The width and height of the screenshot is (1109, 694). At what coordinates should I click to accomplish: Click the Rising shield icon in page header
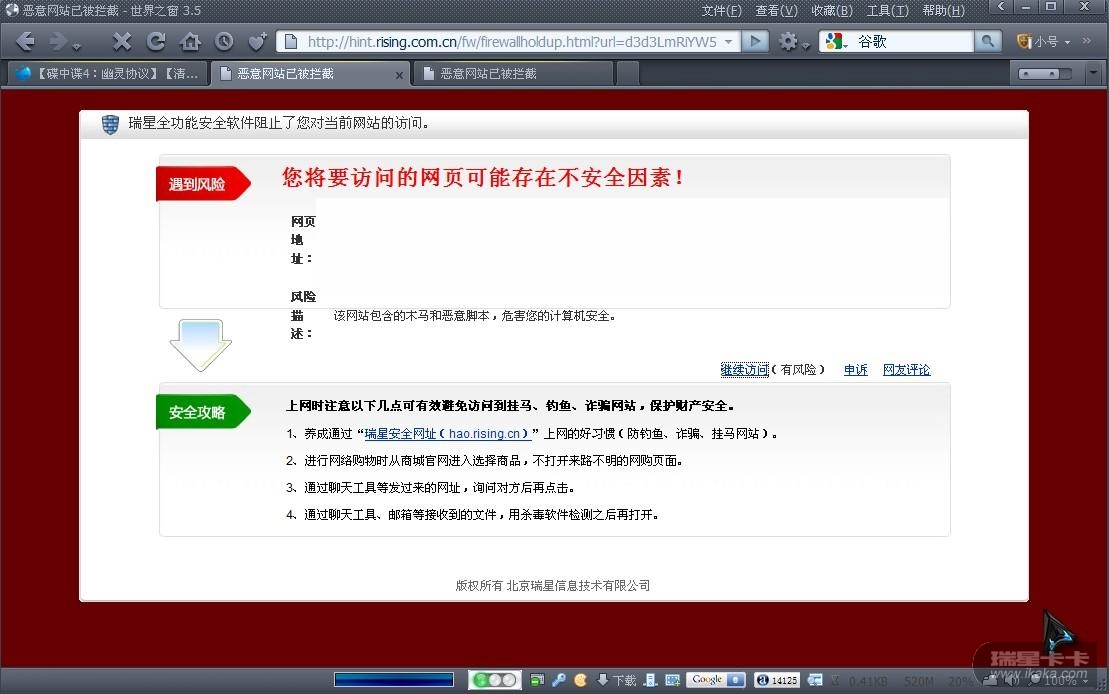pos(110,125)
